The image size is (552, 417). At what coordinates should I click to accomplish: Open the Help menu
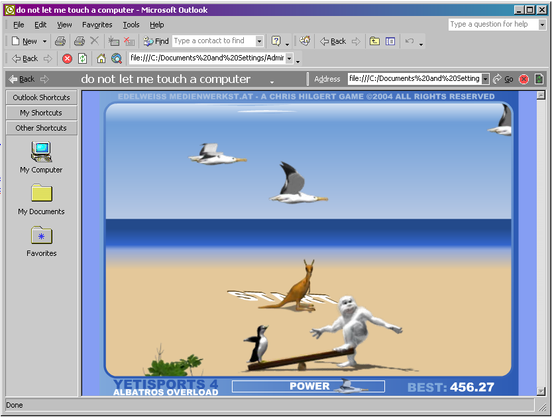157,25
